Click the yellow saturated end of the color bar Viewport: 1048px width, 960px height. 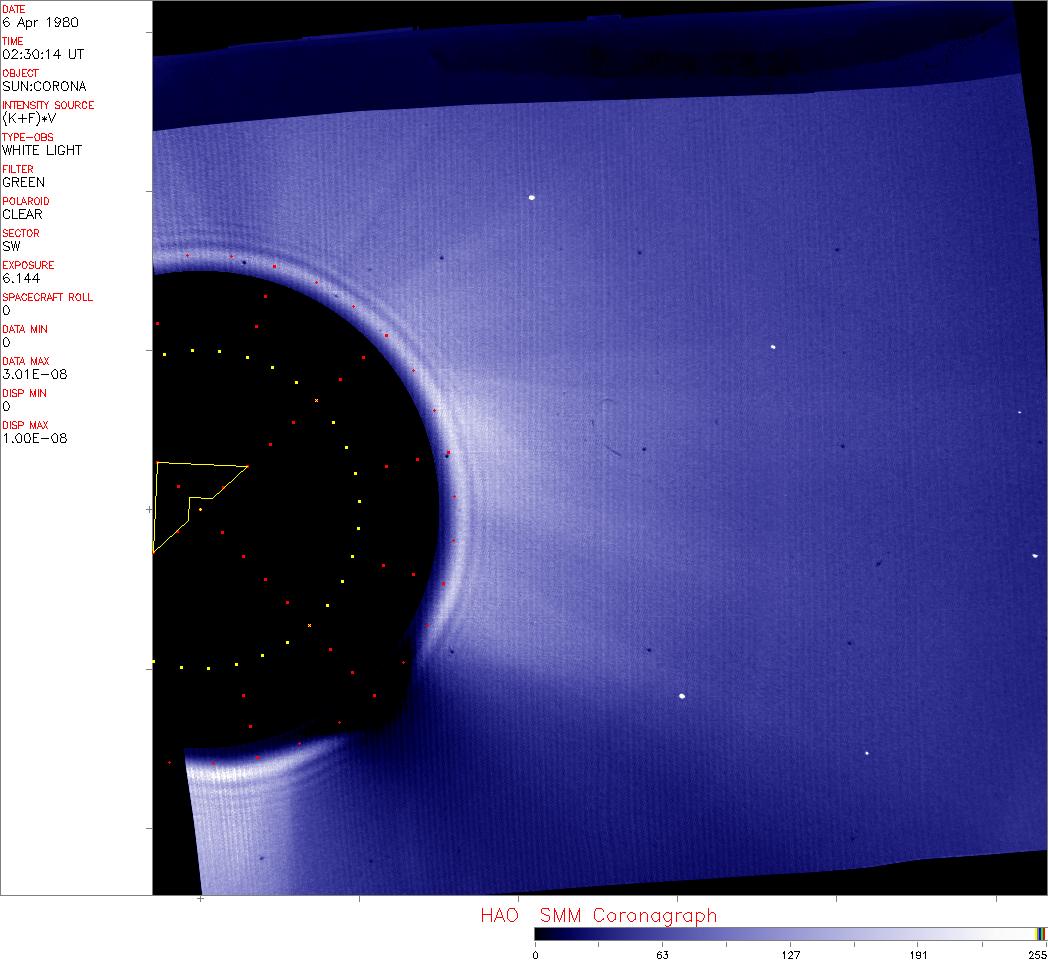(x=1041, y=934)
